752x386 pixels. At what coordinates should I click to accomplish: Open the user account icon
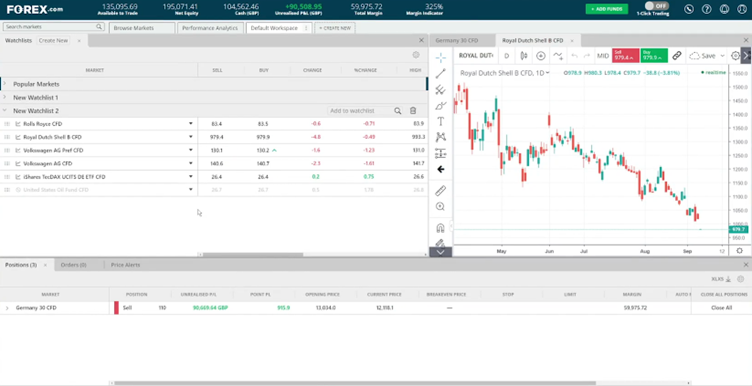click(x=742, y=9)
